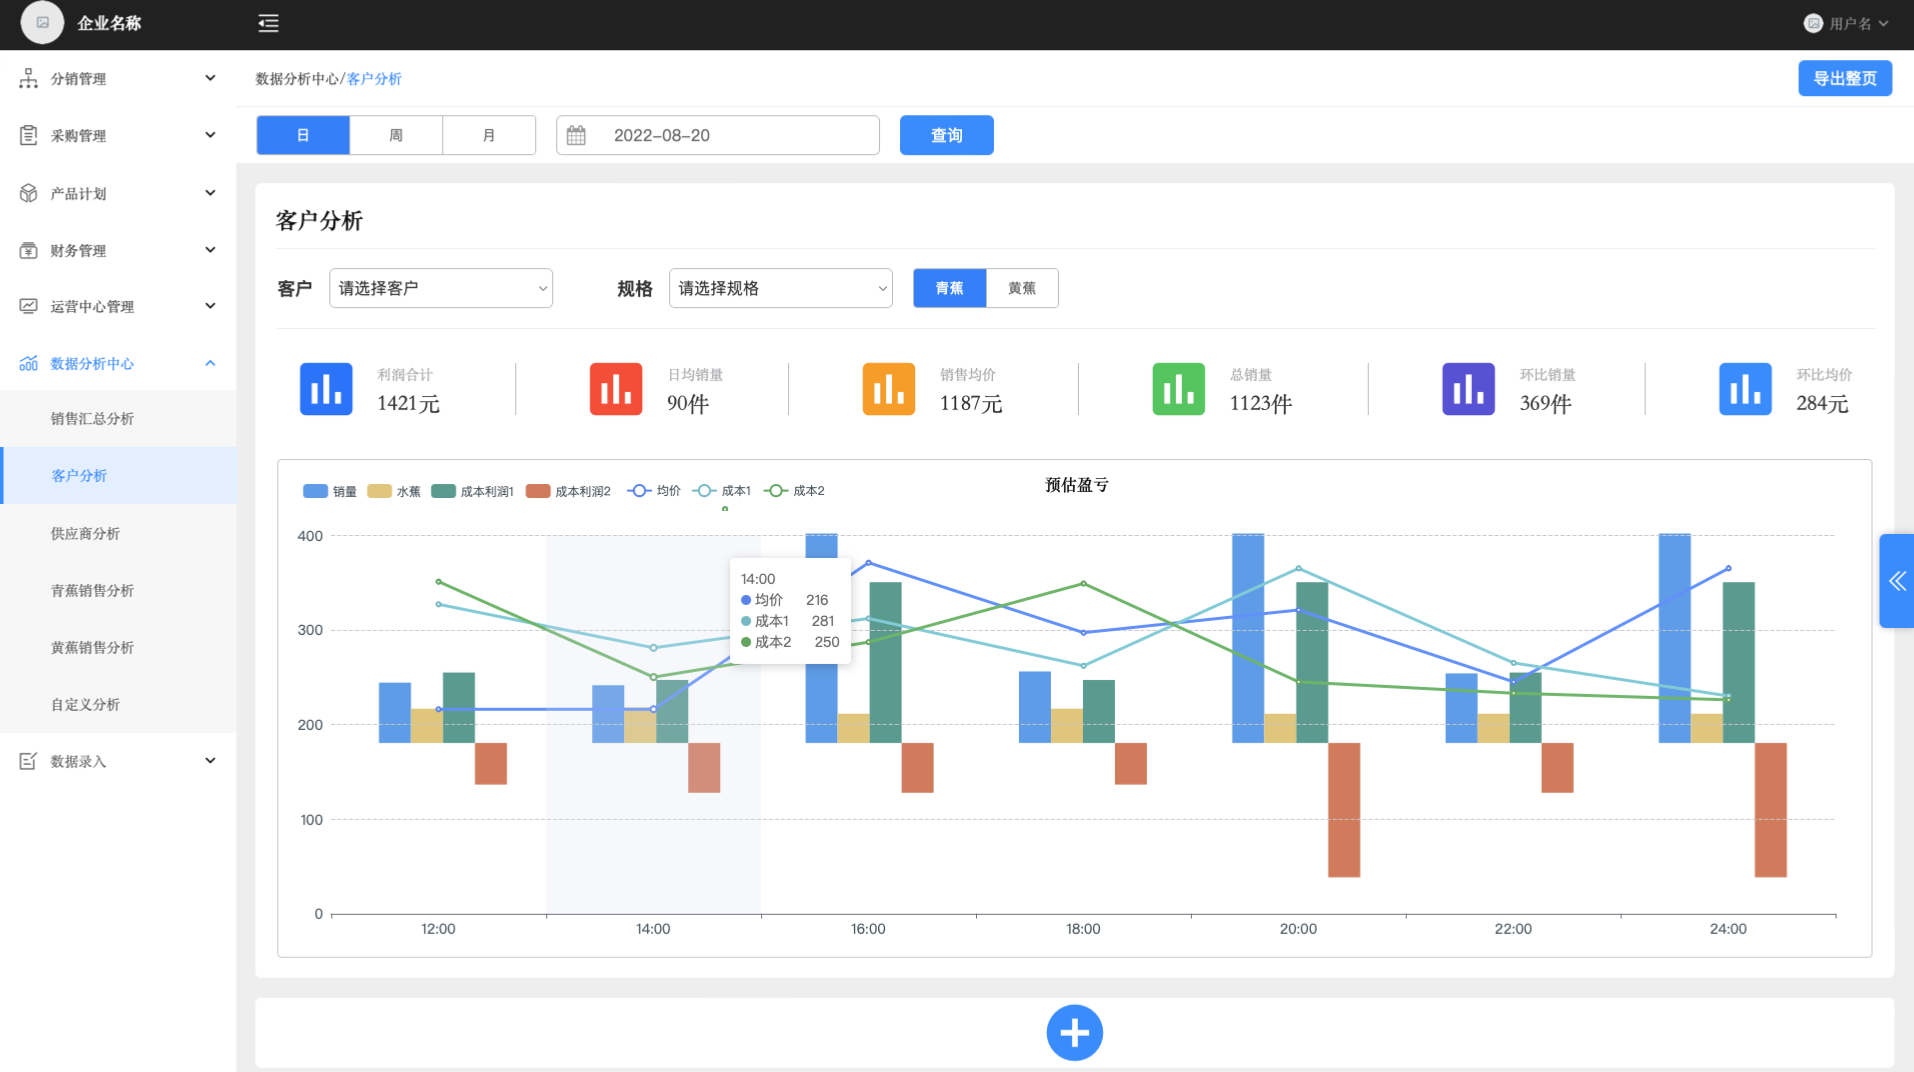Toggle 成本利润2 series in legend
Viewport: 1914px width, 1072px height.
pos(568,491)
